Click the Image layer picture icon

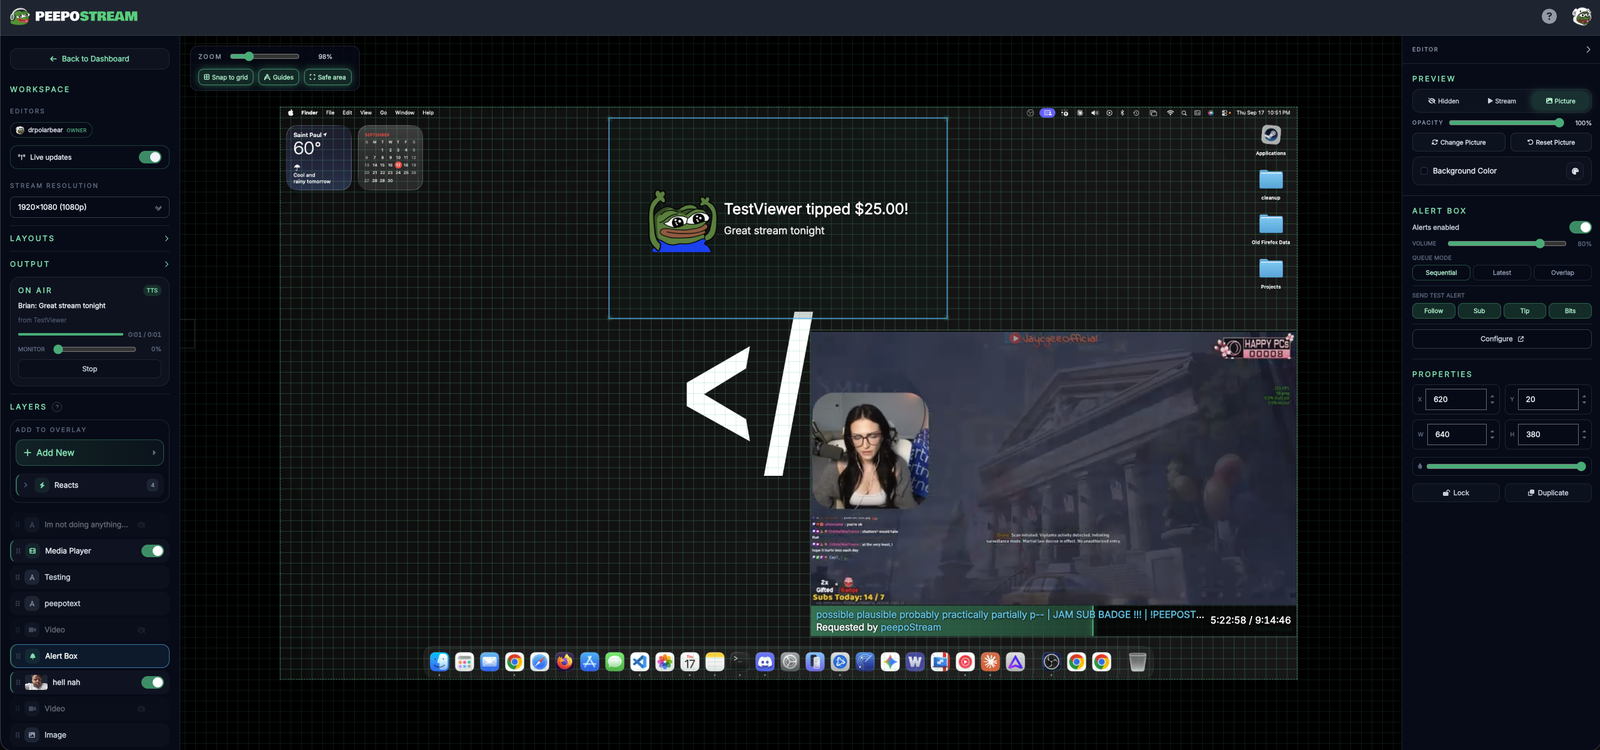32,735
